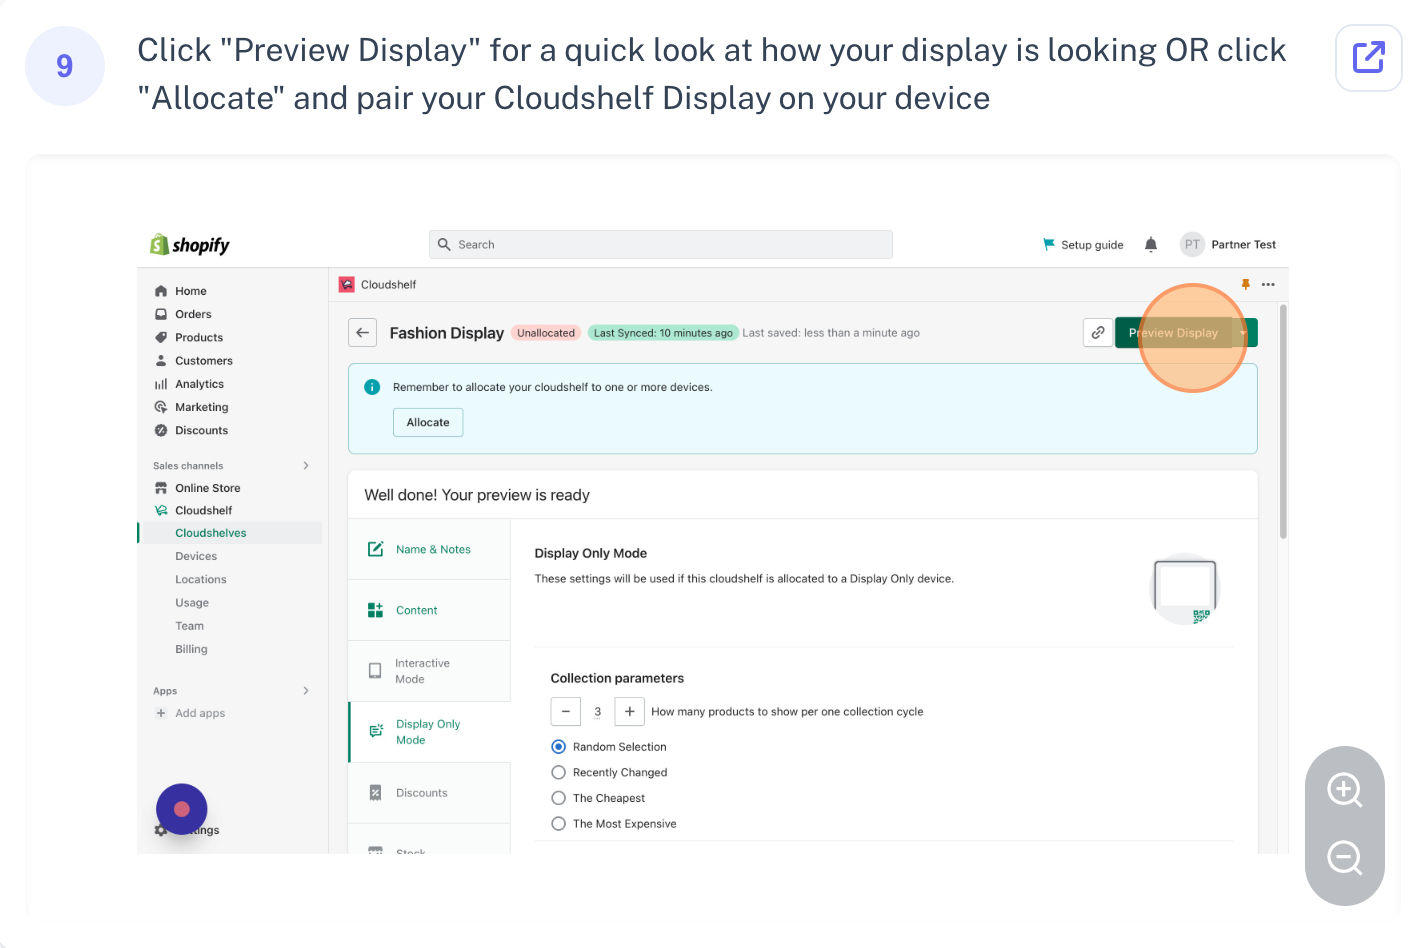Increase products per cycle with plus
Viewport: 1418px width, 948px height.
point(629,711)
